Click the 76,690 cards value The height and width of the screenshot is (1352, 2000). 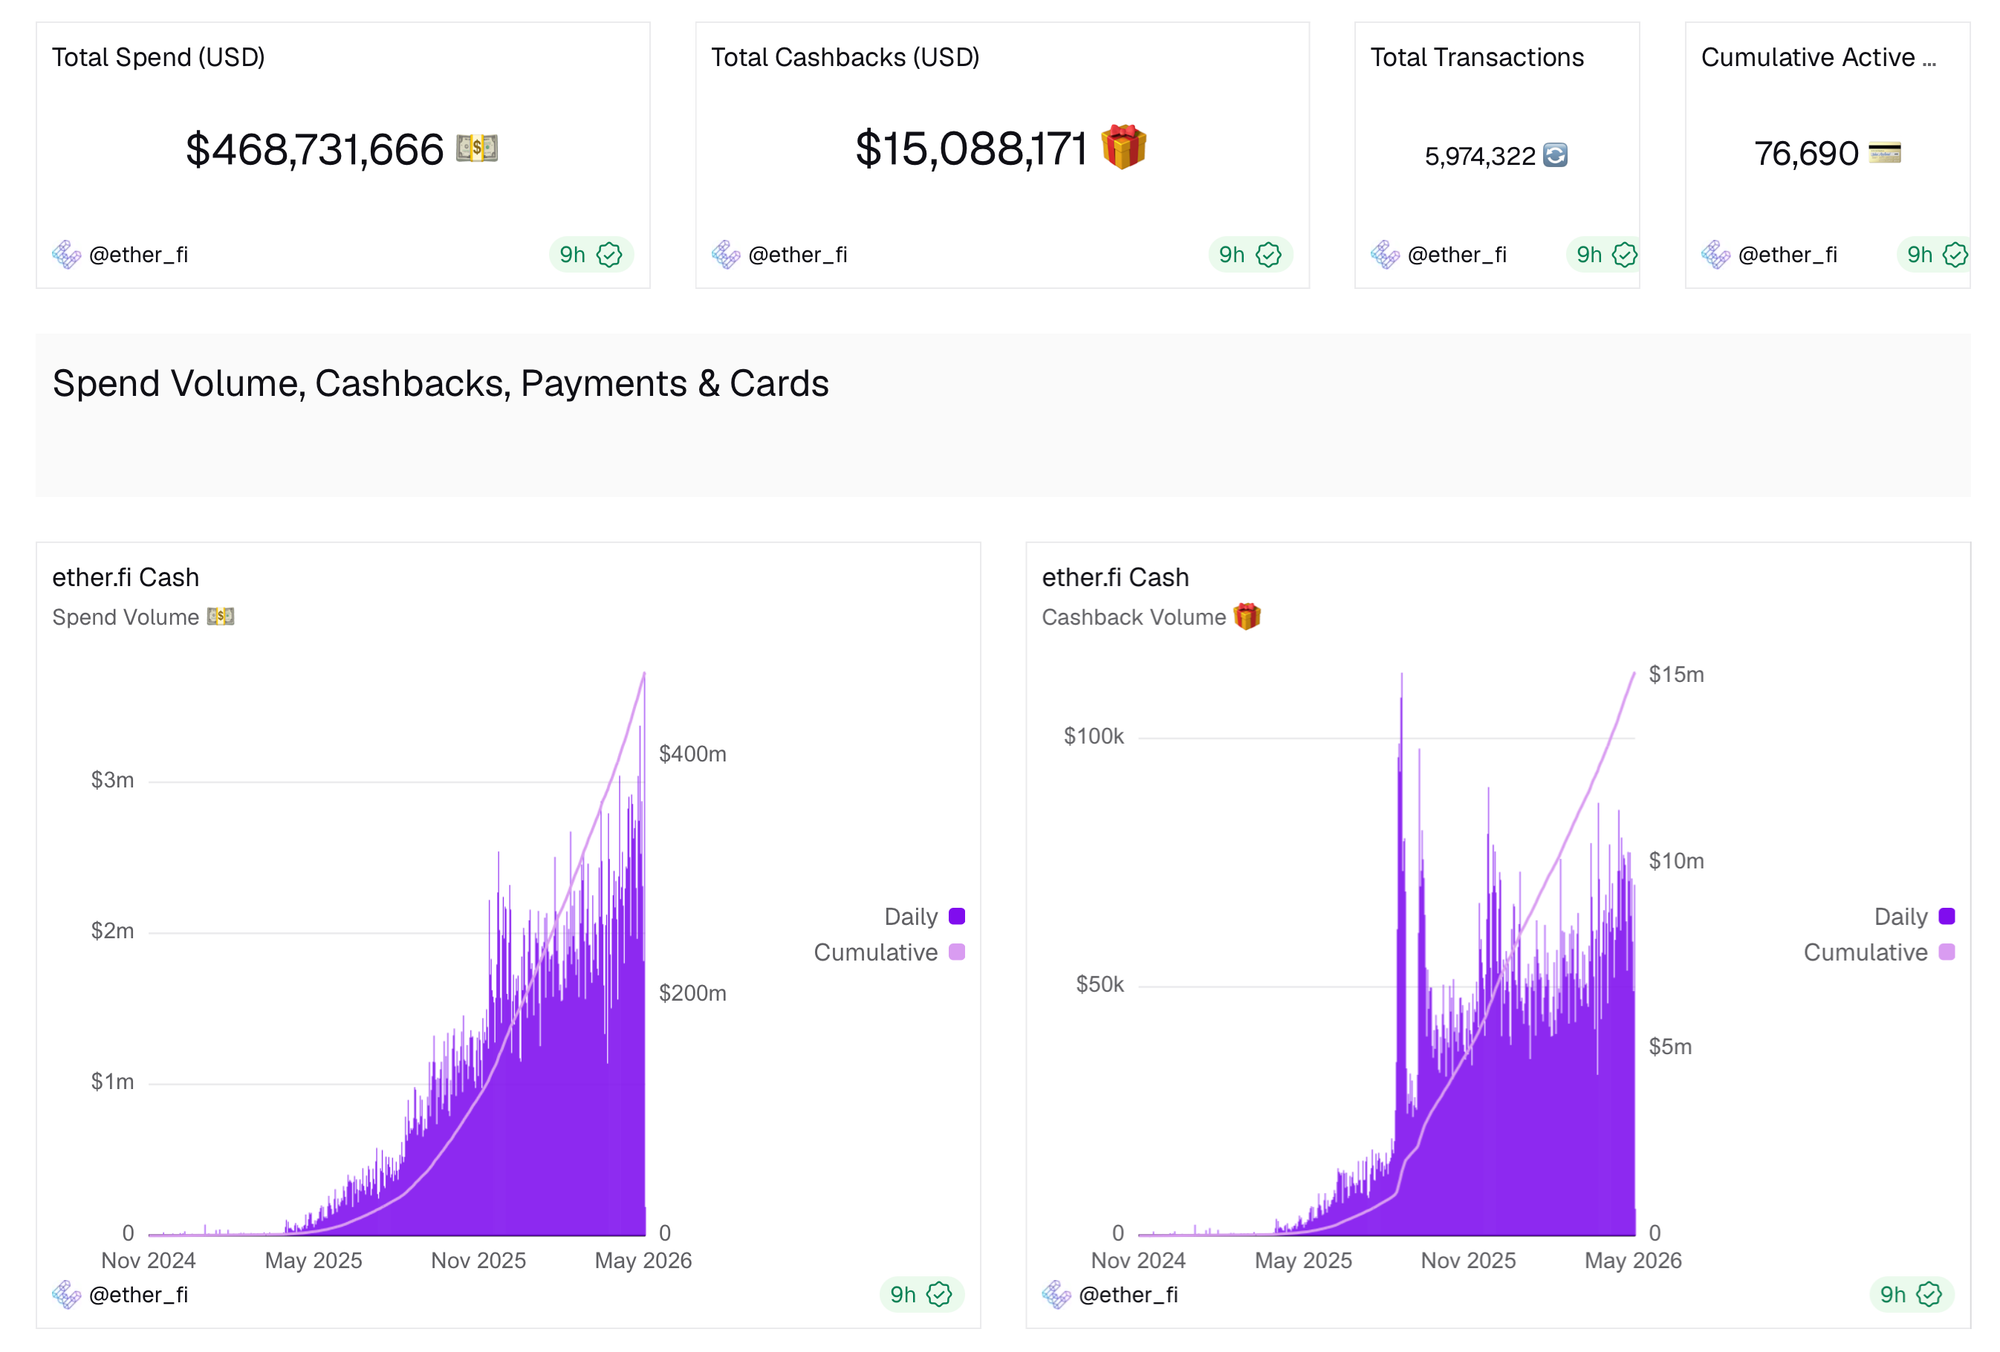tap(1806, 154)
